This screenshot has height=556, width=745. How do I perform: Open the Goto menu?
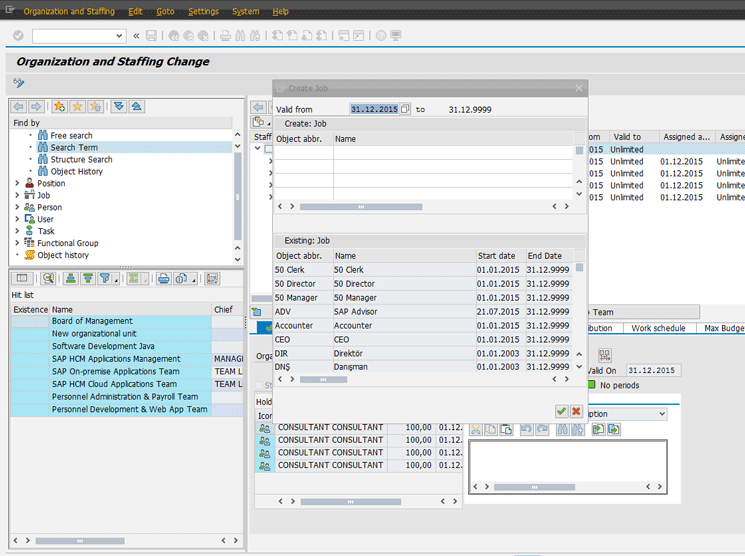[x=165, y=11]
